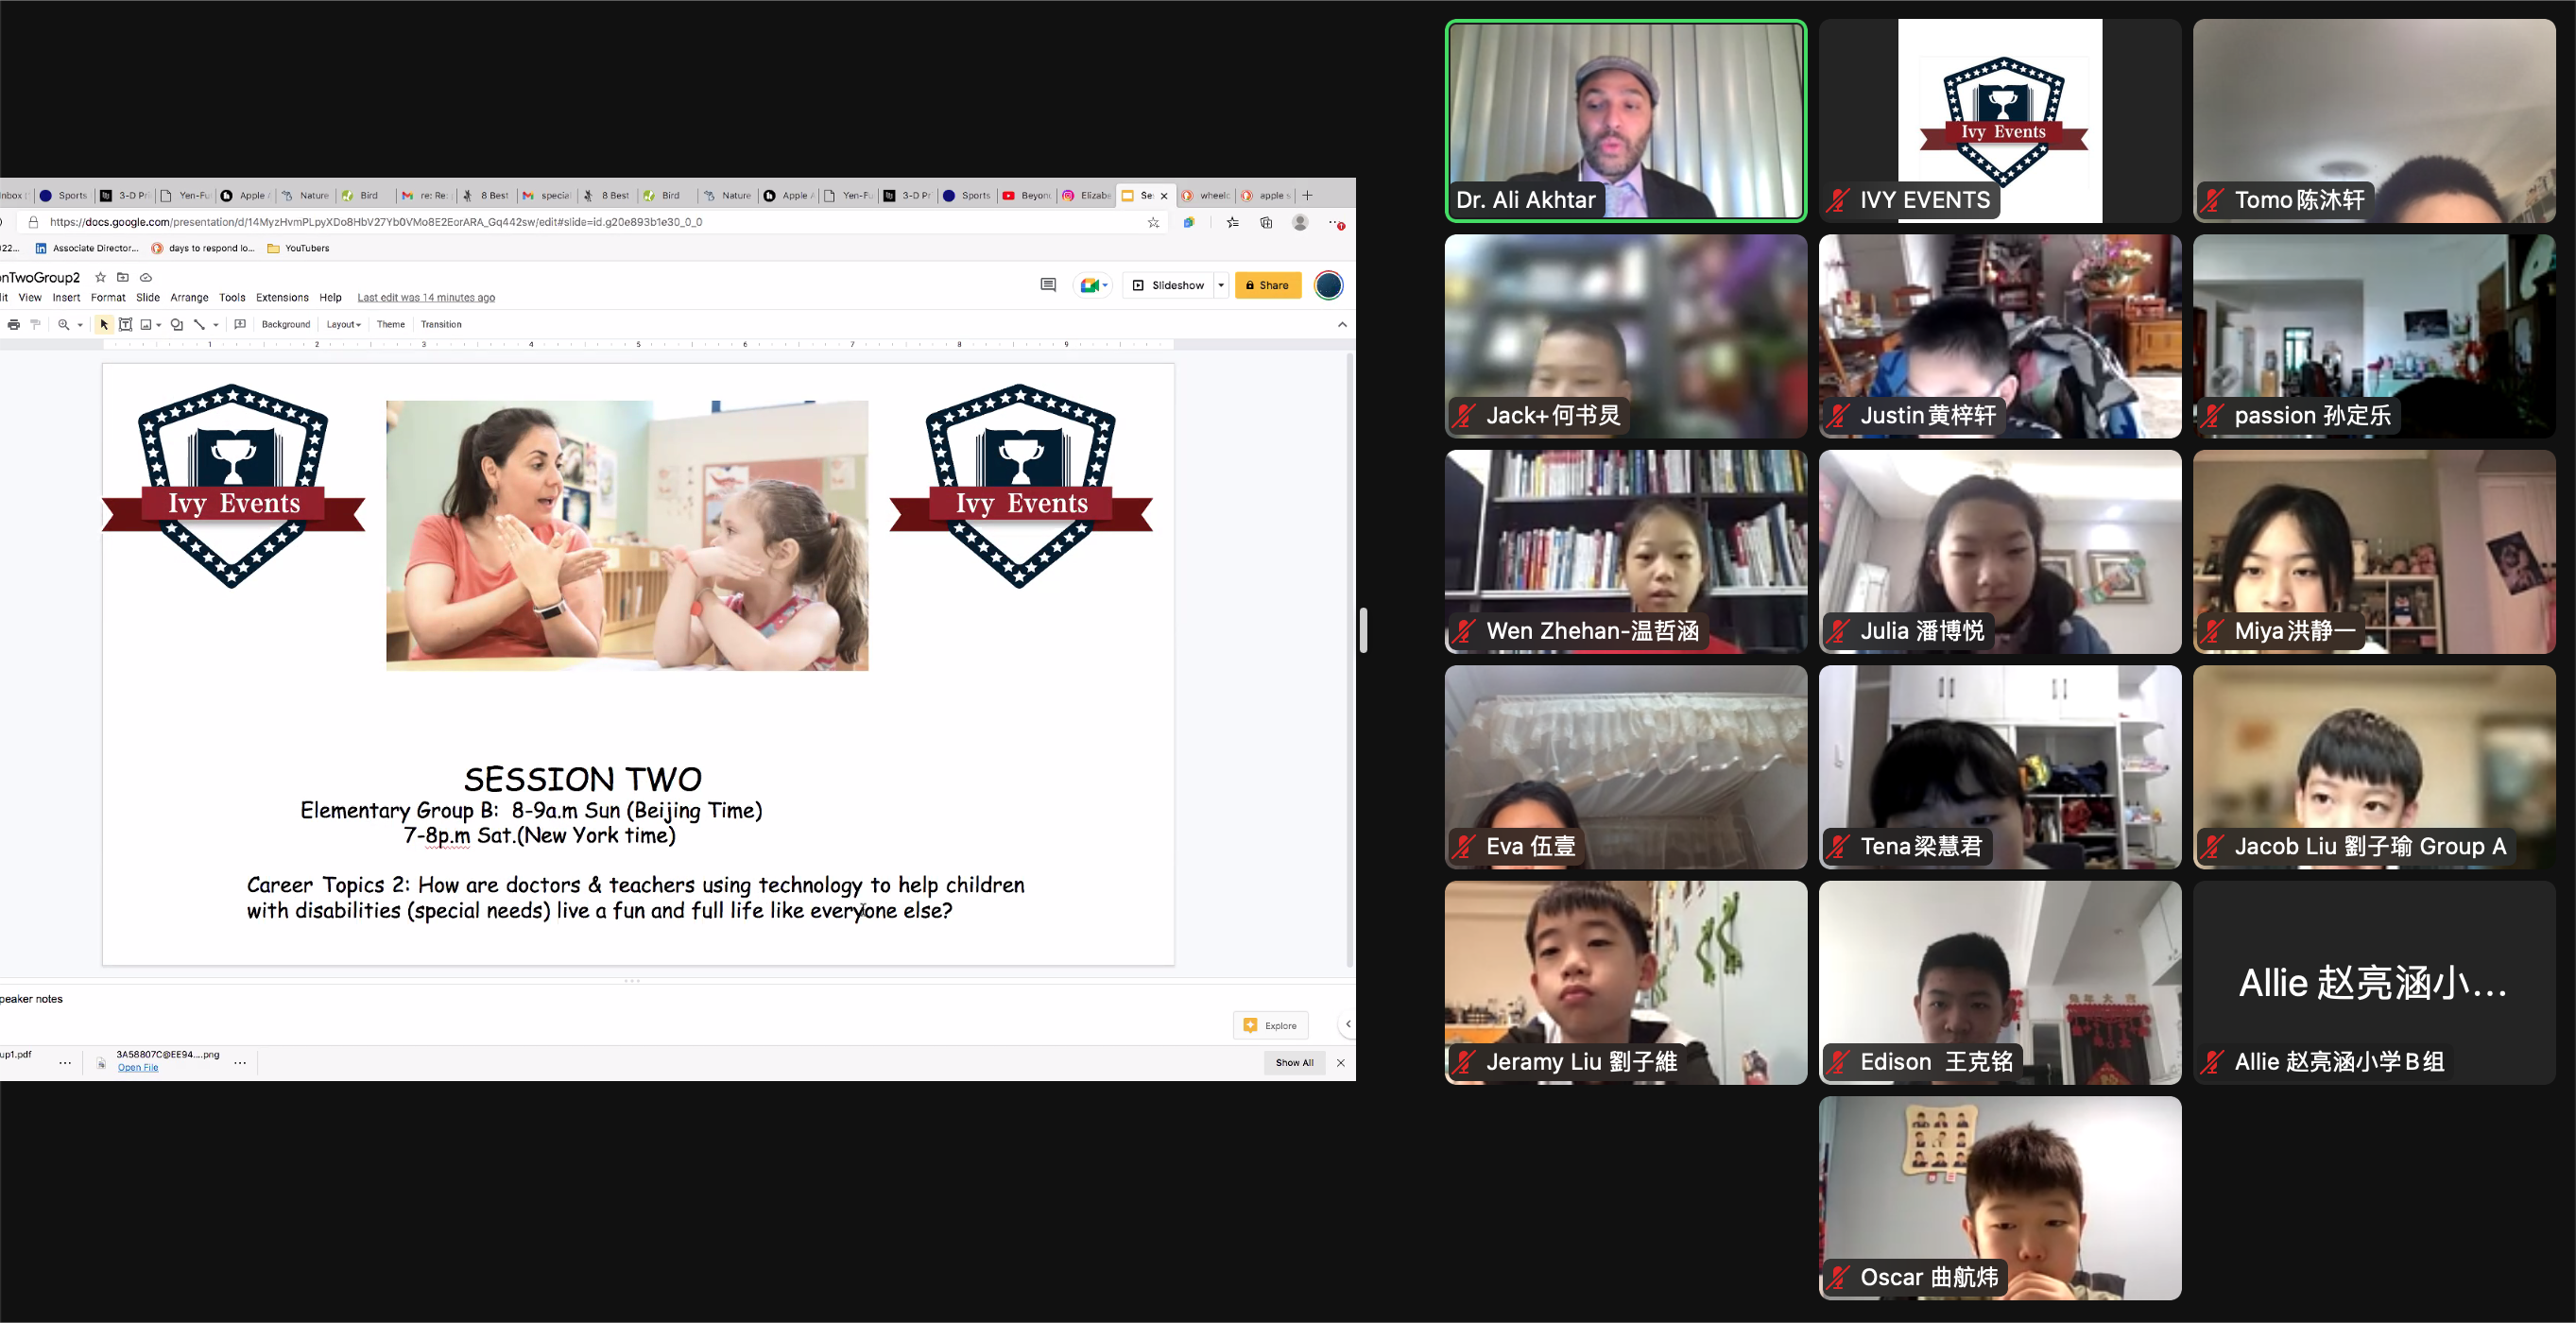Click the yellow Share button

pos(1267,286)
